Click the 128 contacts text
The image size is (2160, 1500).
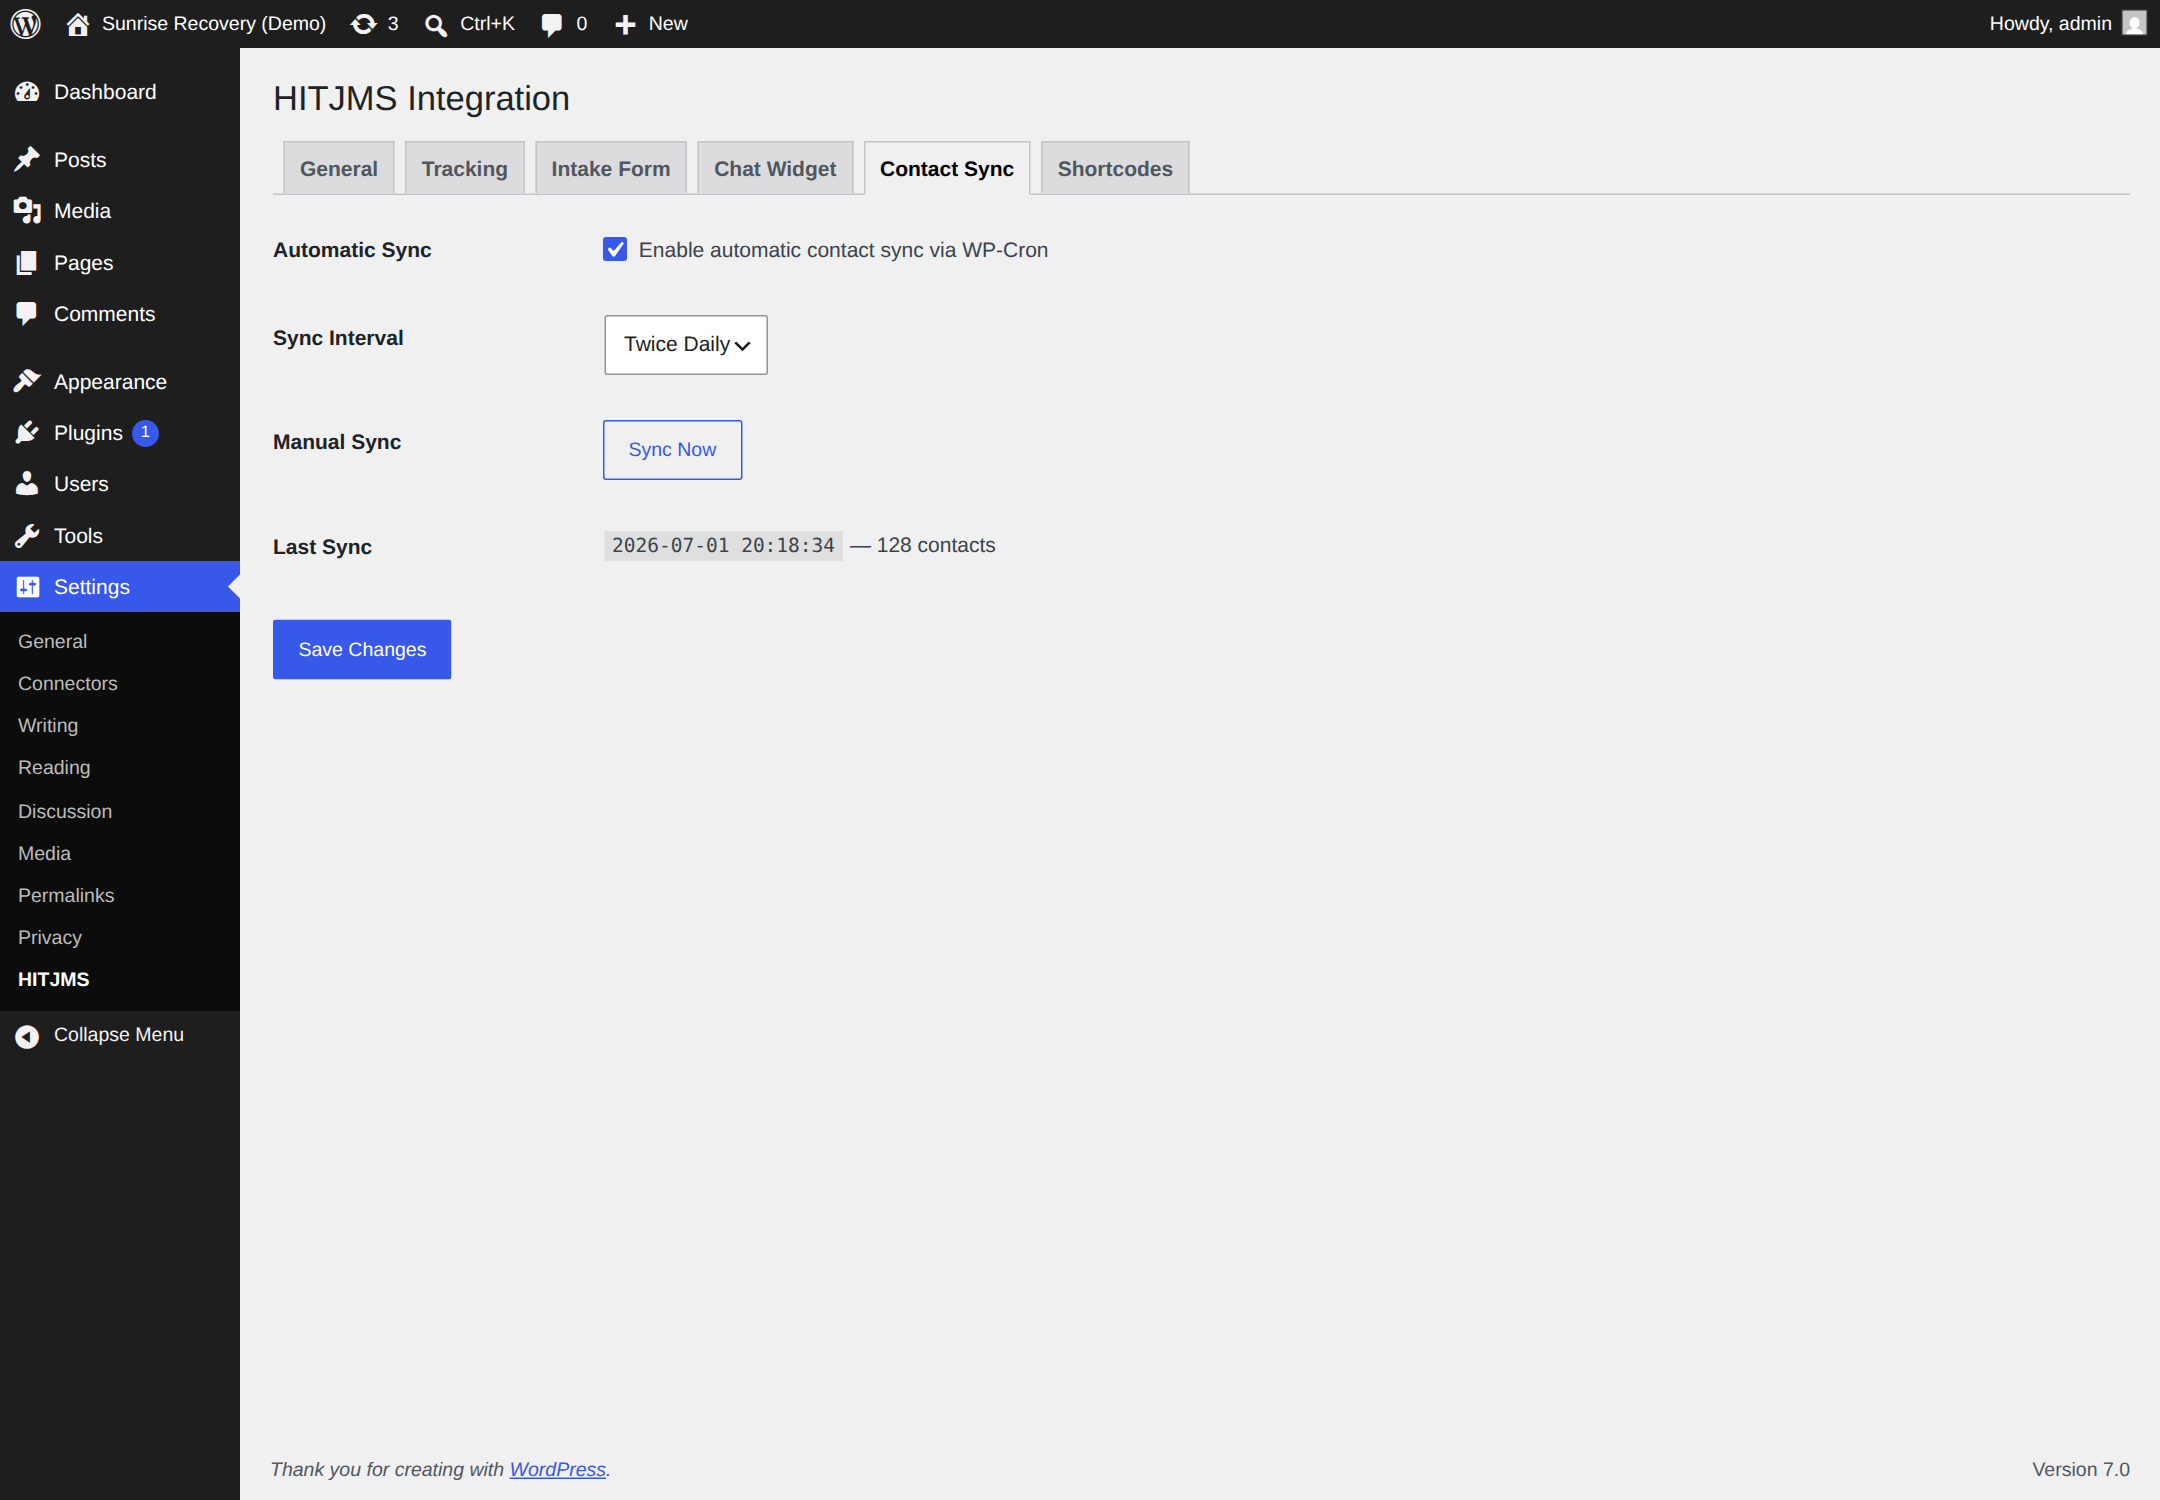936,545
